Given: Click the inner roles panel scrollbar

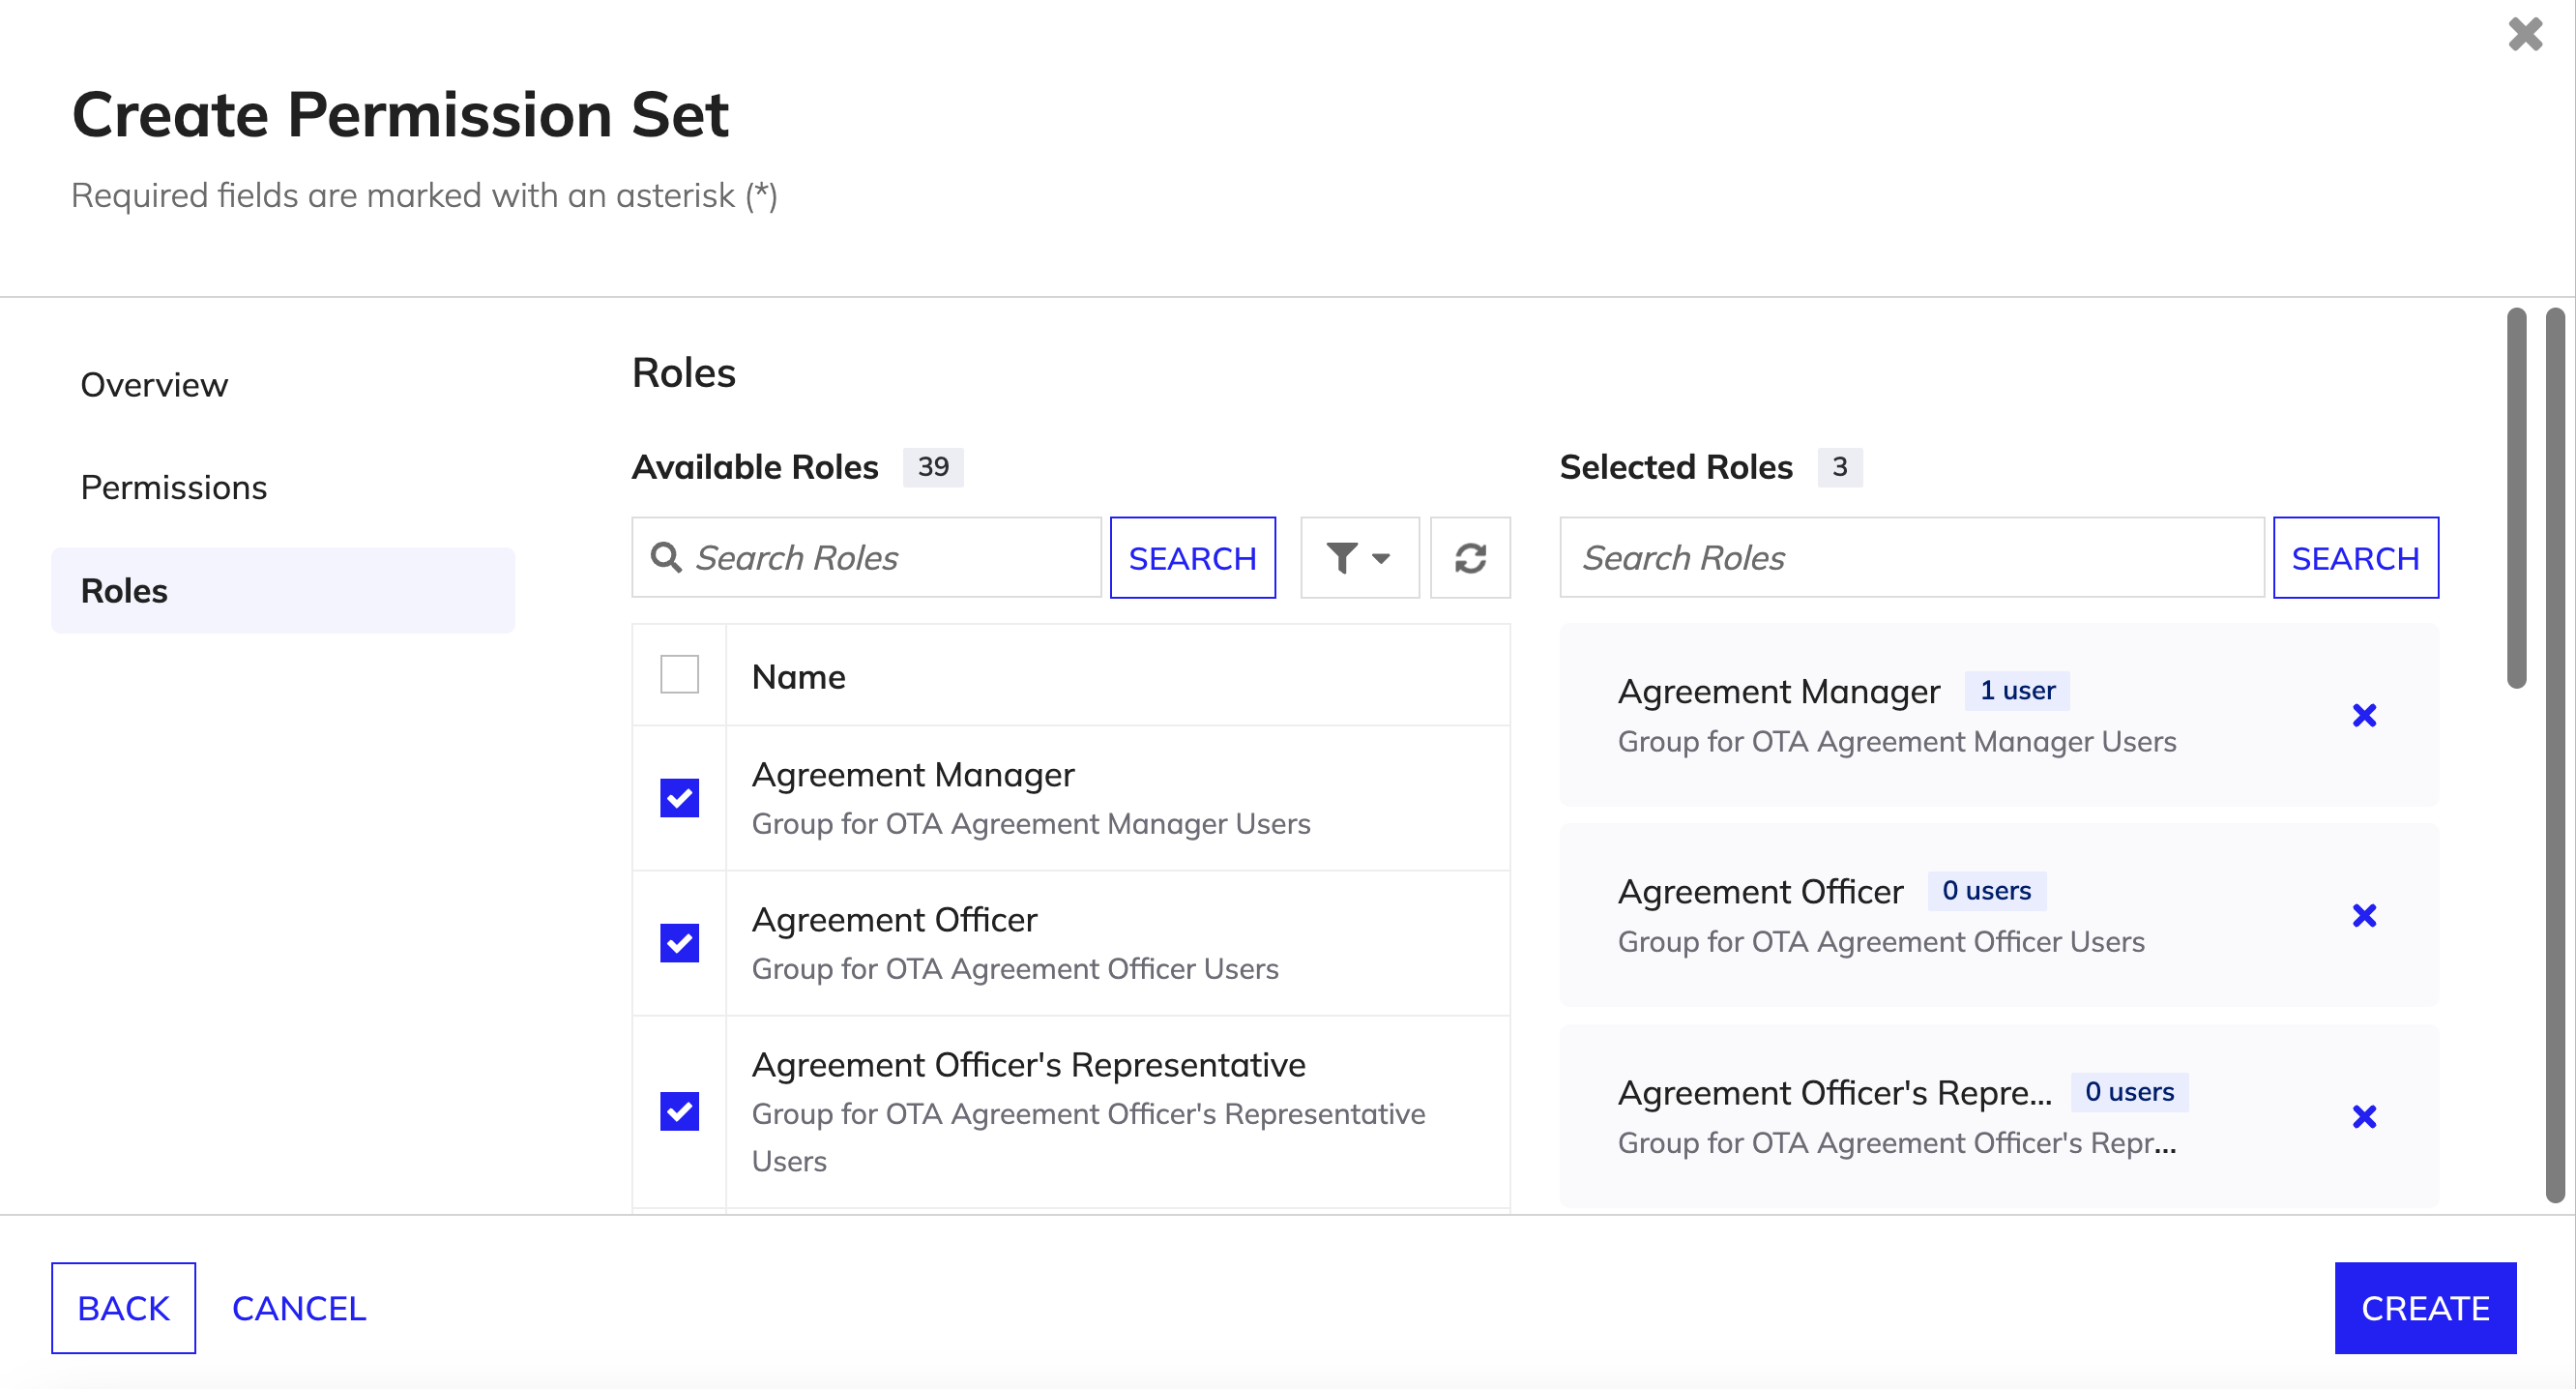Looking at the screenshot, I should (x=2516, y=498).
